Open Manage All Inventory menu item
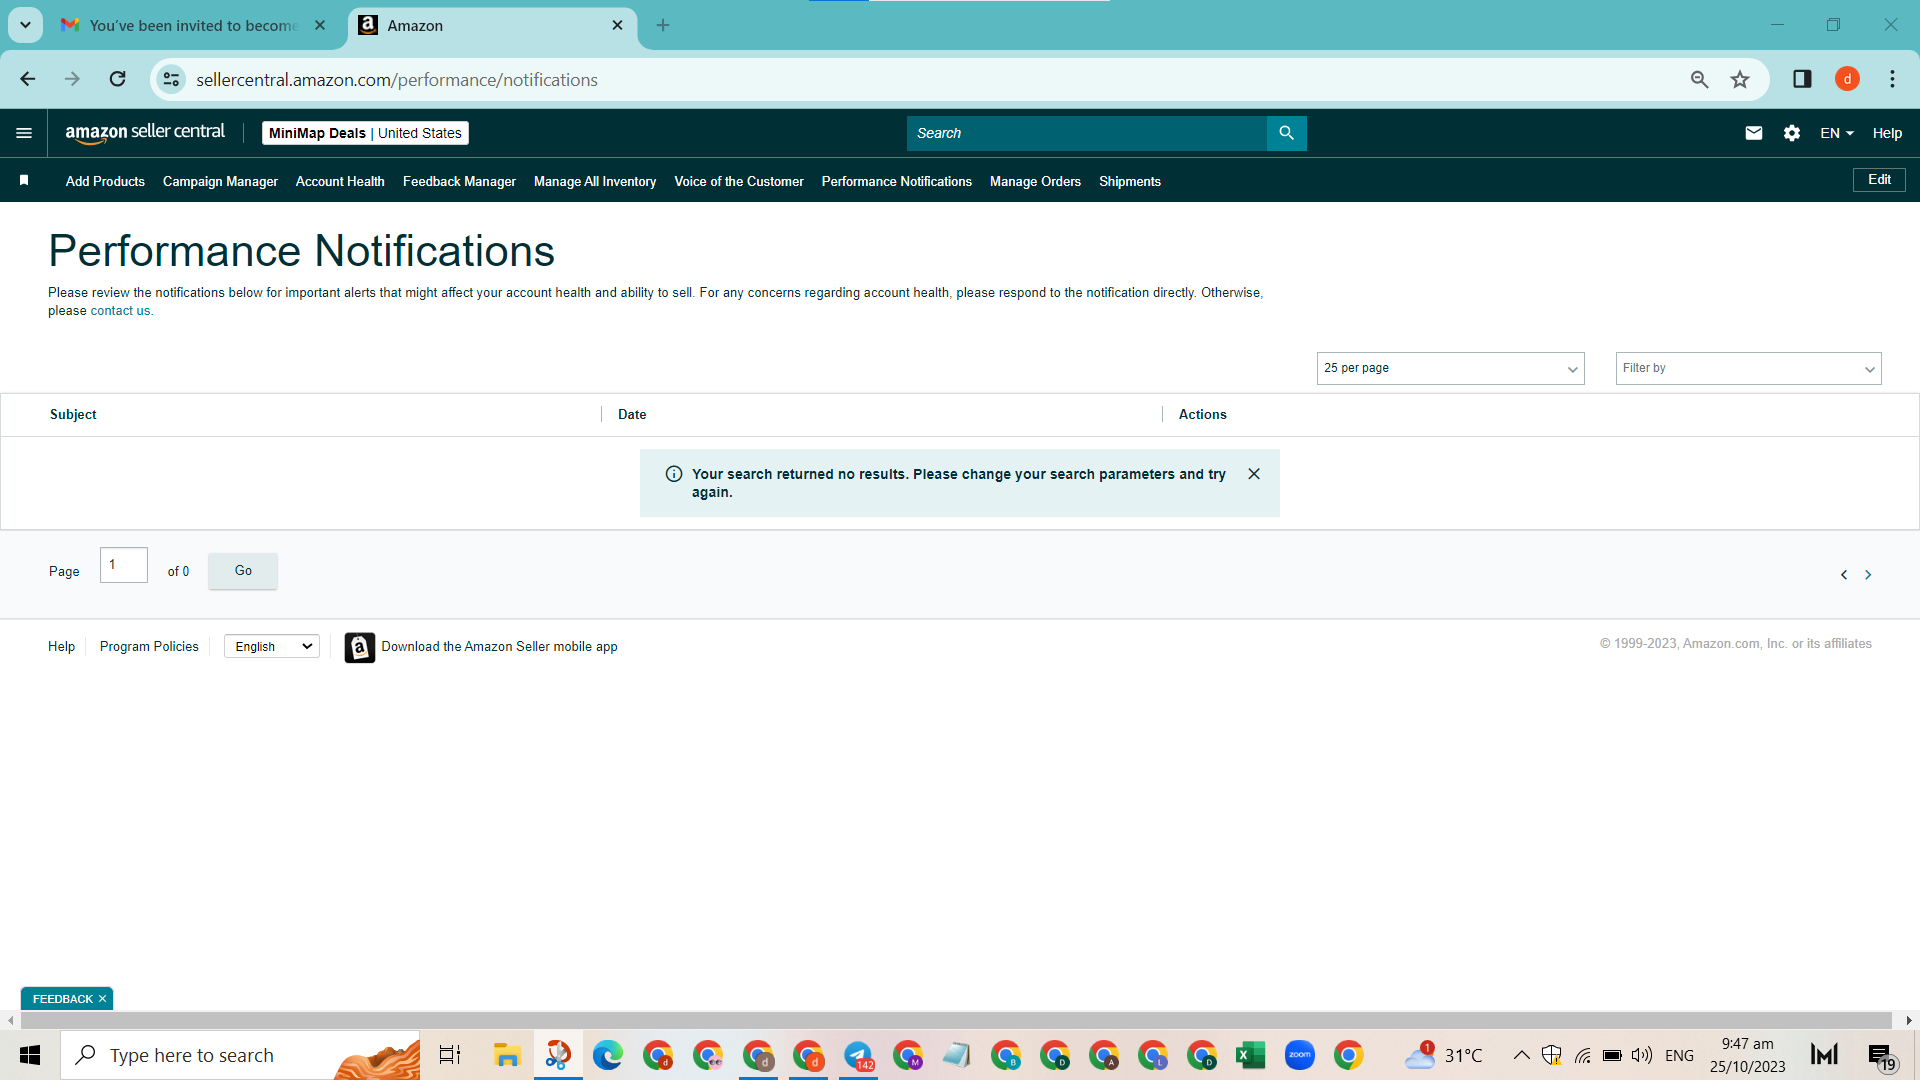Viewport: 1920px width, 1080px height. click(595, 181)
